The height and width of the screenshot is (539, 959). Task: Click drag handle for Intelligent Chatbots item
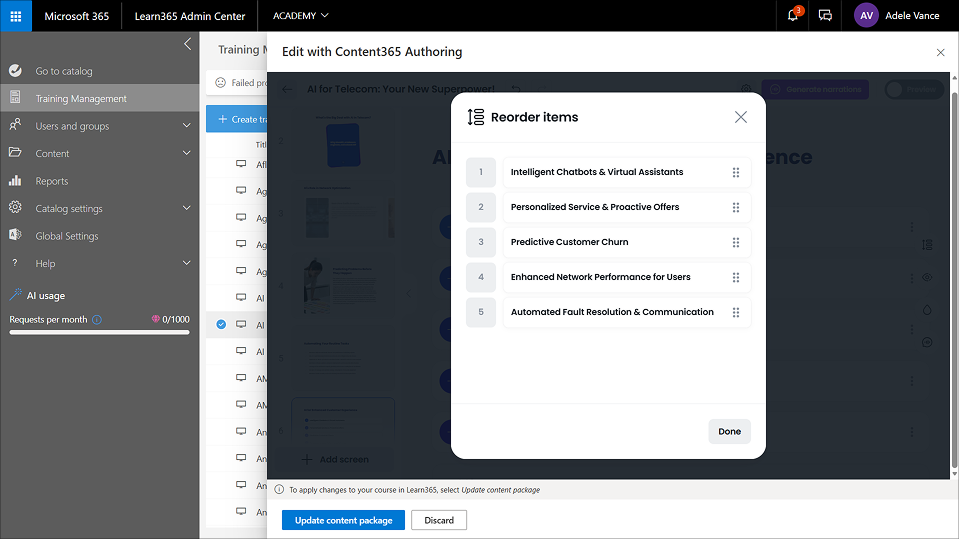736,172
